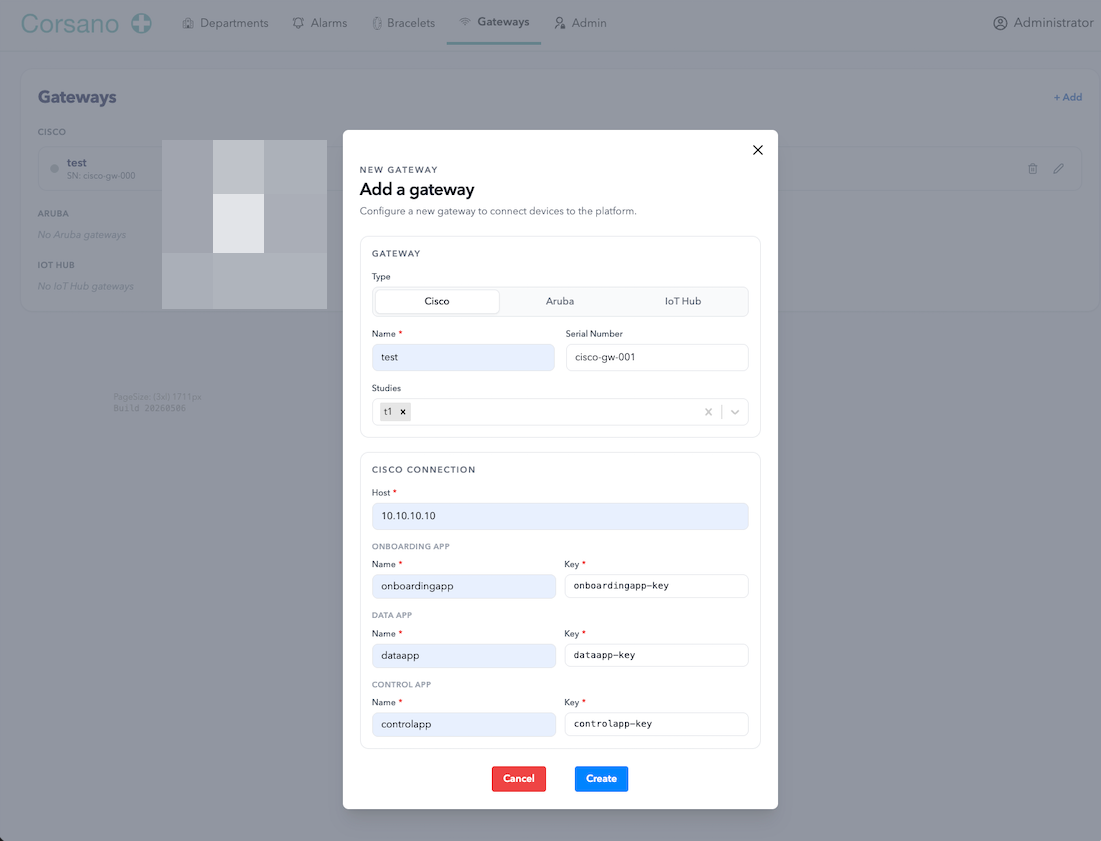Click the Departments building icon
The height and width of the screenshot is (841, 1101).
tap(187, 23)
